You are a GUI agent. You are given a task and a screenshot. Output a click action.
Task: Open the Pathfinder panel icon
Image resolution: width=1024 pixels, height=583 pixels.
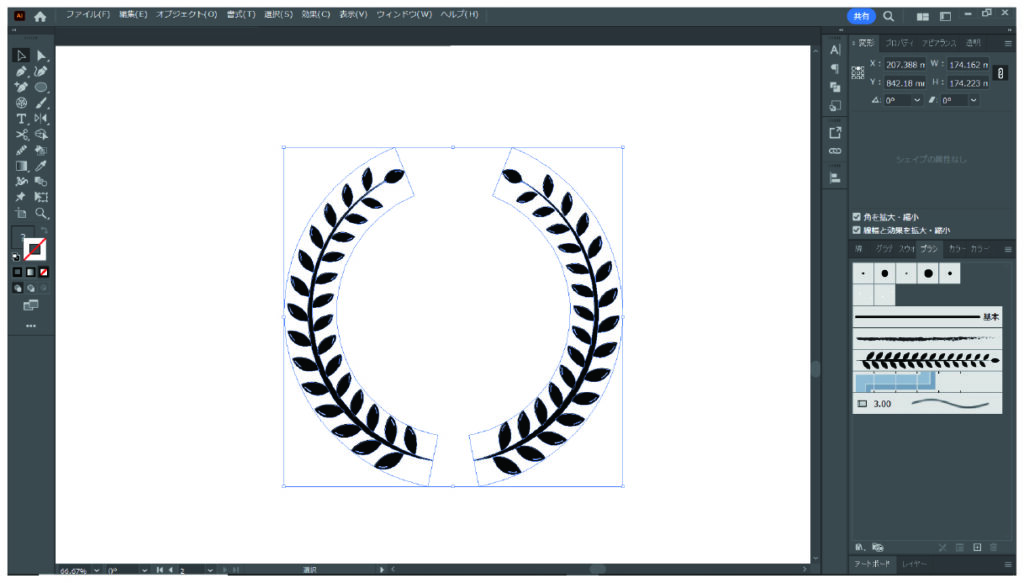click(x=835, y=87)
